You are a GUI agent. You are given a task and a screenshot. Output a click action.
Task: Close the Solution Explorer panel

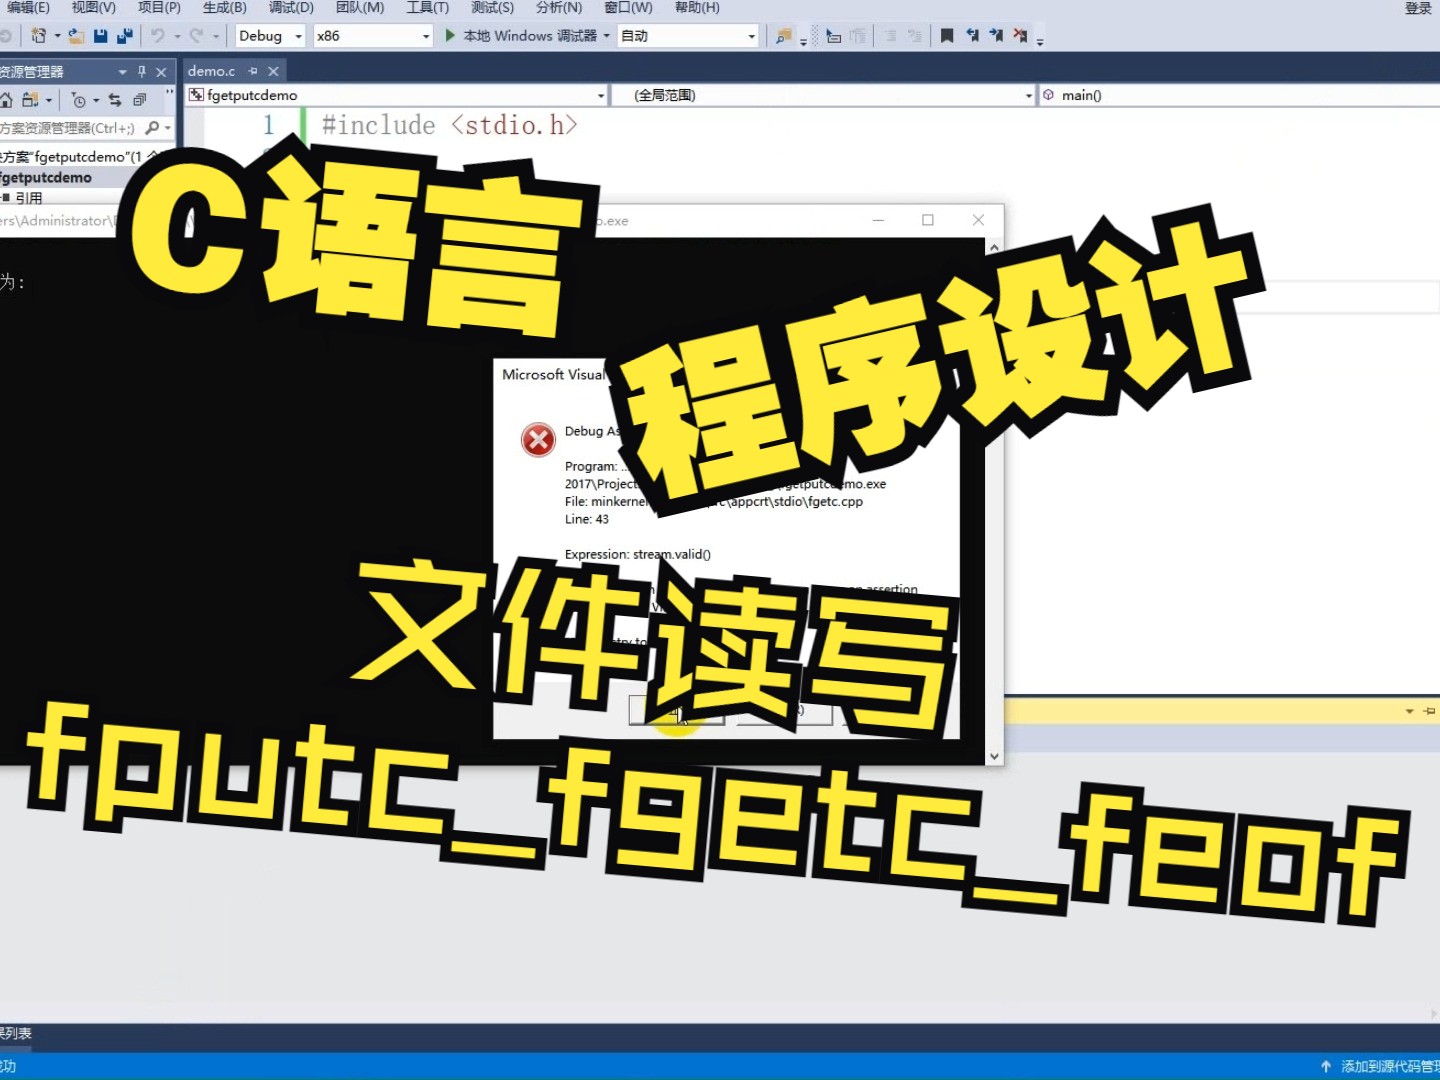click(161, 72)
